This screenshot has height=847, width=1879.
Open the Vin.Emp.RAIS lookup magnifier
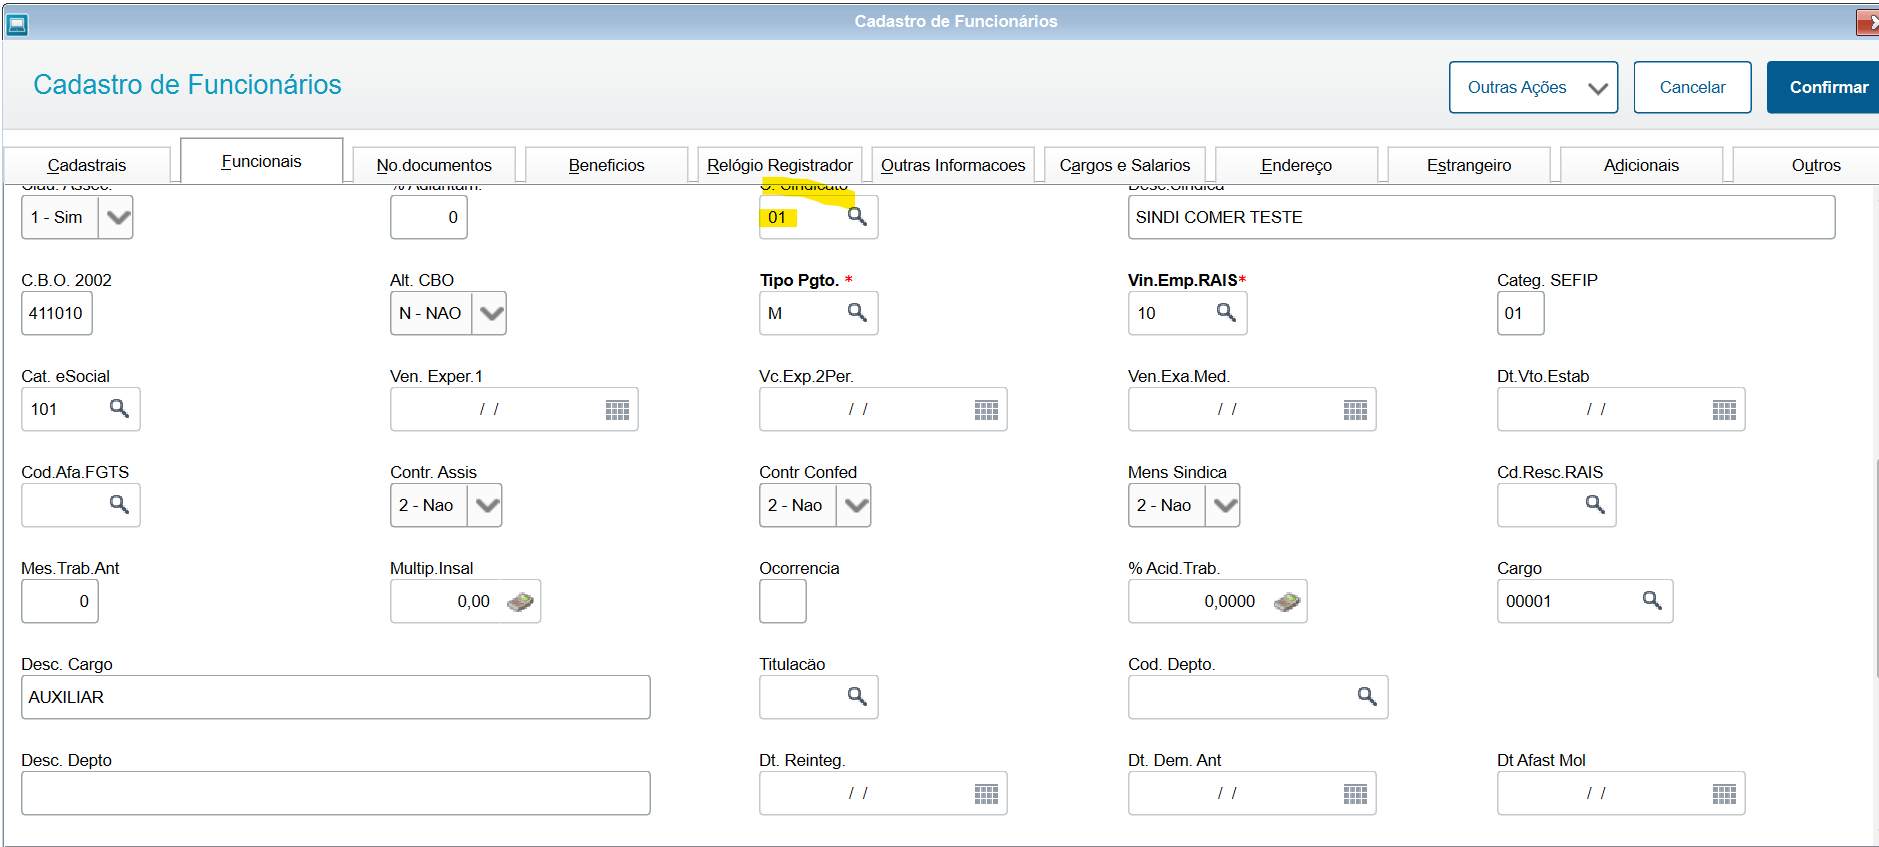pos(1226,312)
